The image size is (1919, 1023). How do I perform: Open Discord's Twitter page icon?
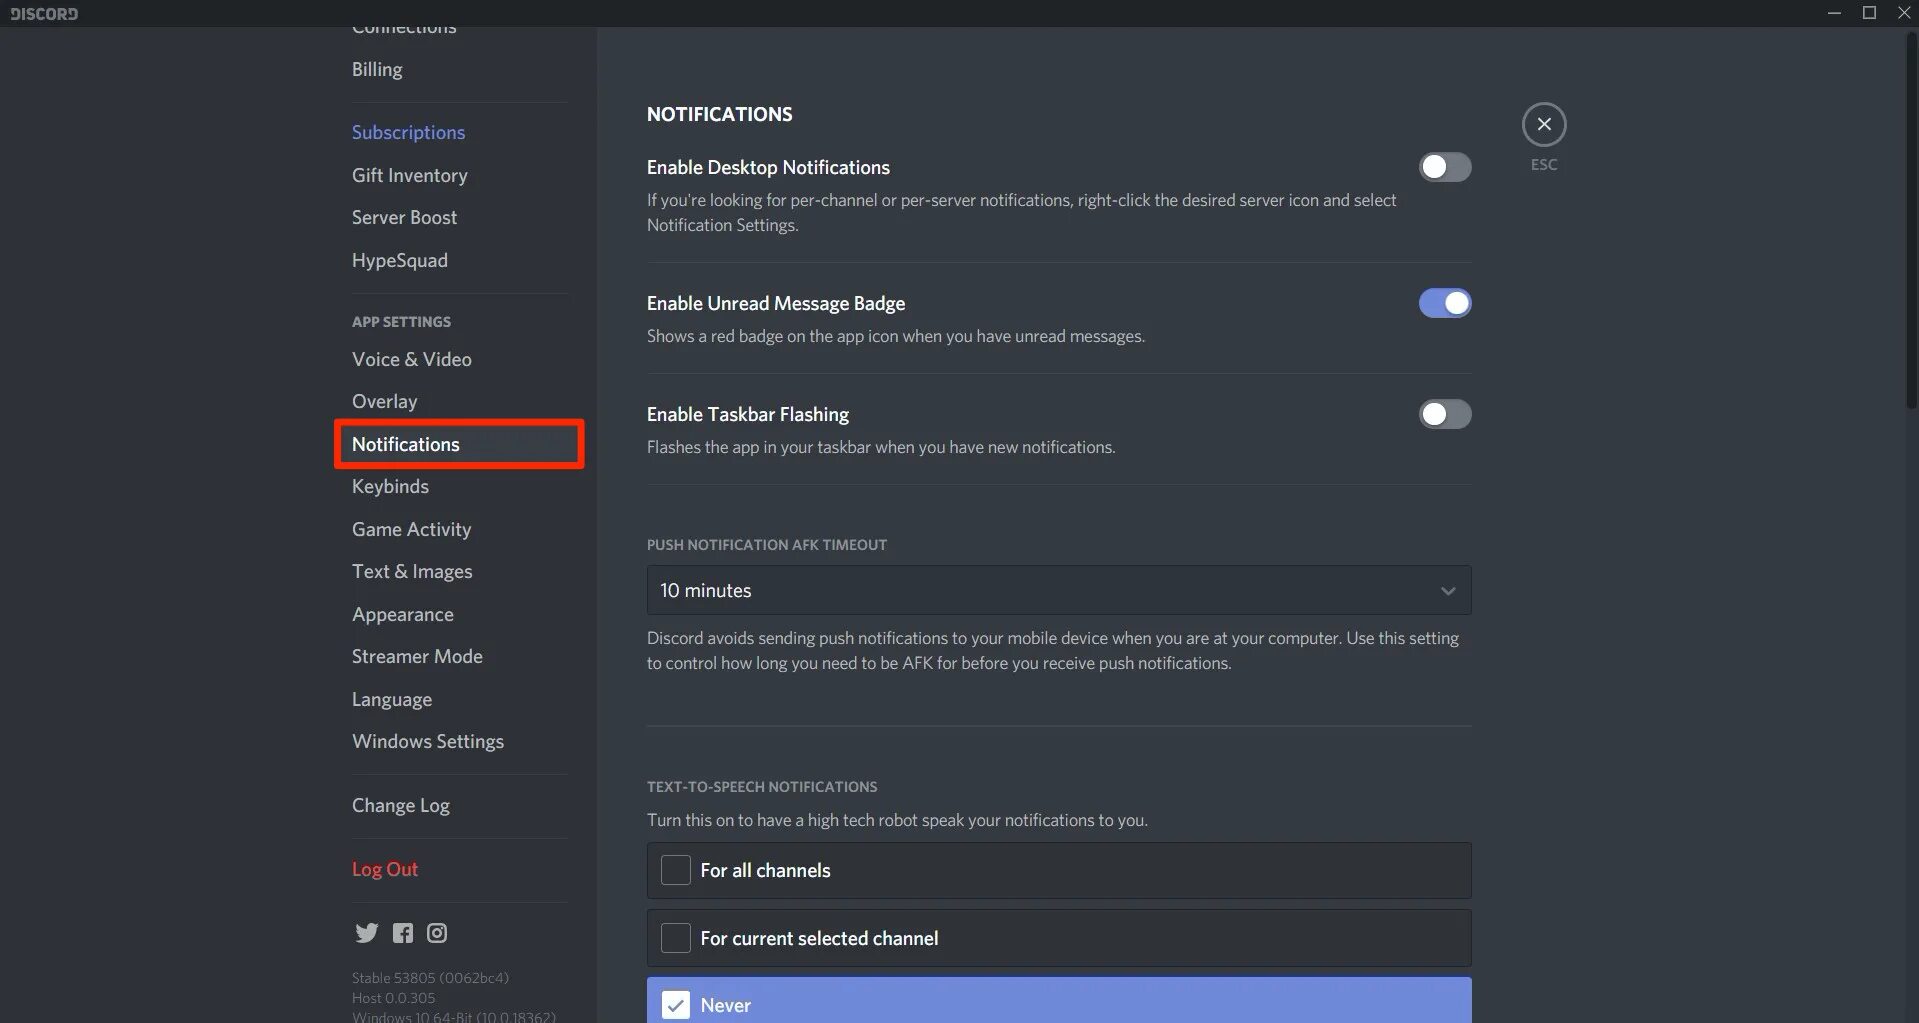367,933
